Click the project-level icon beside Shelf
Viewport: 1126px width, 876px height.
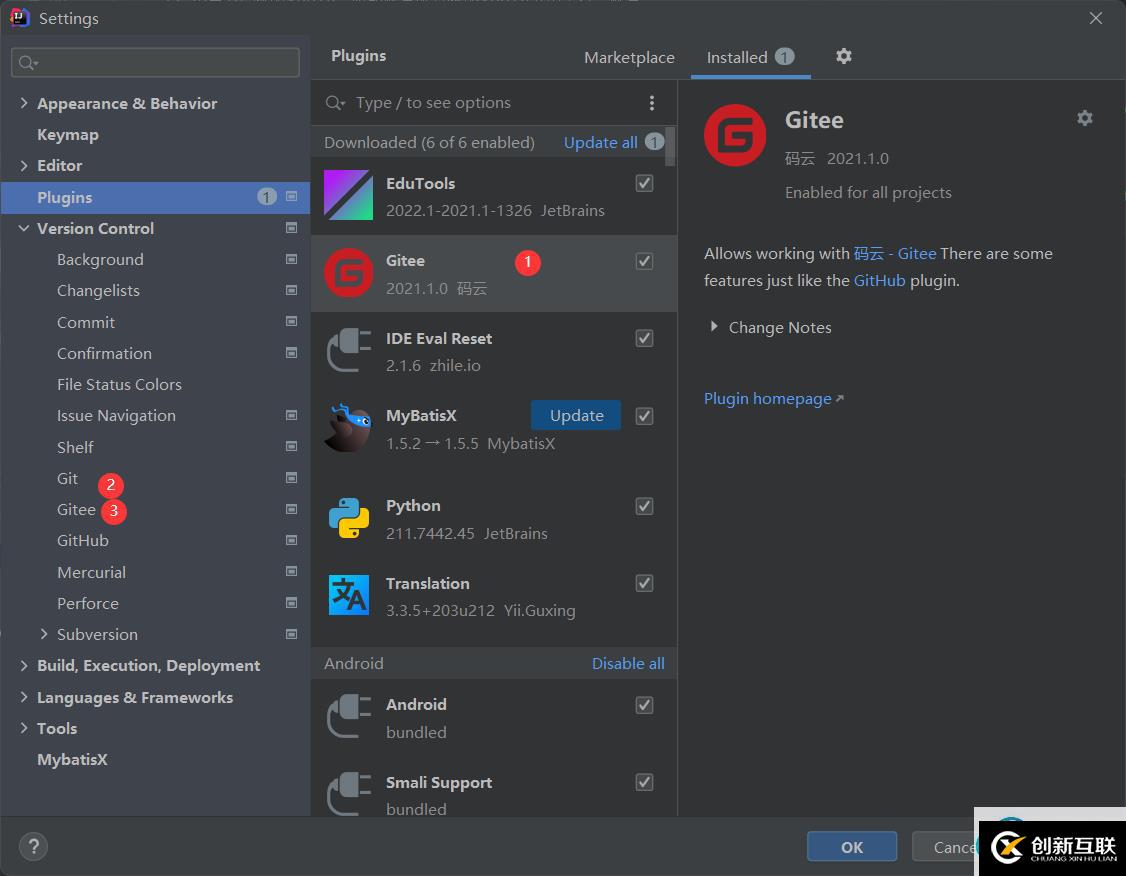pos(292,446)
